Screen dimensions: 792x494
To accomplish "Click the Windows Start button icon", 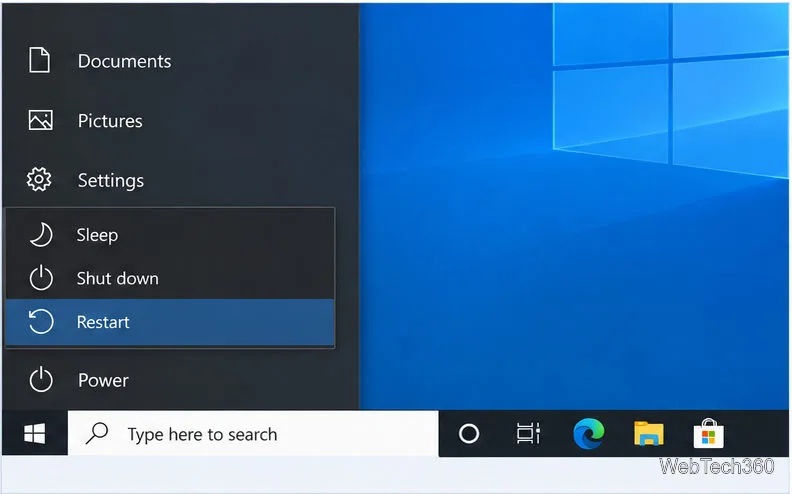I will pos(34,433).
